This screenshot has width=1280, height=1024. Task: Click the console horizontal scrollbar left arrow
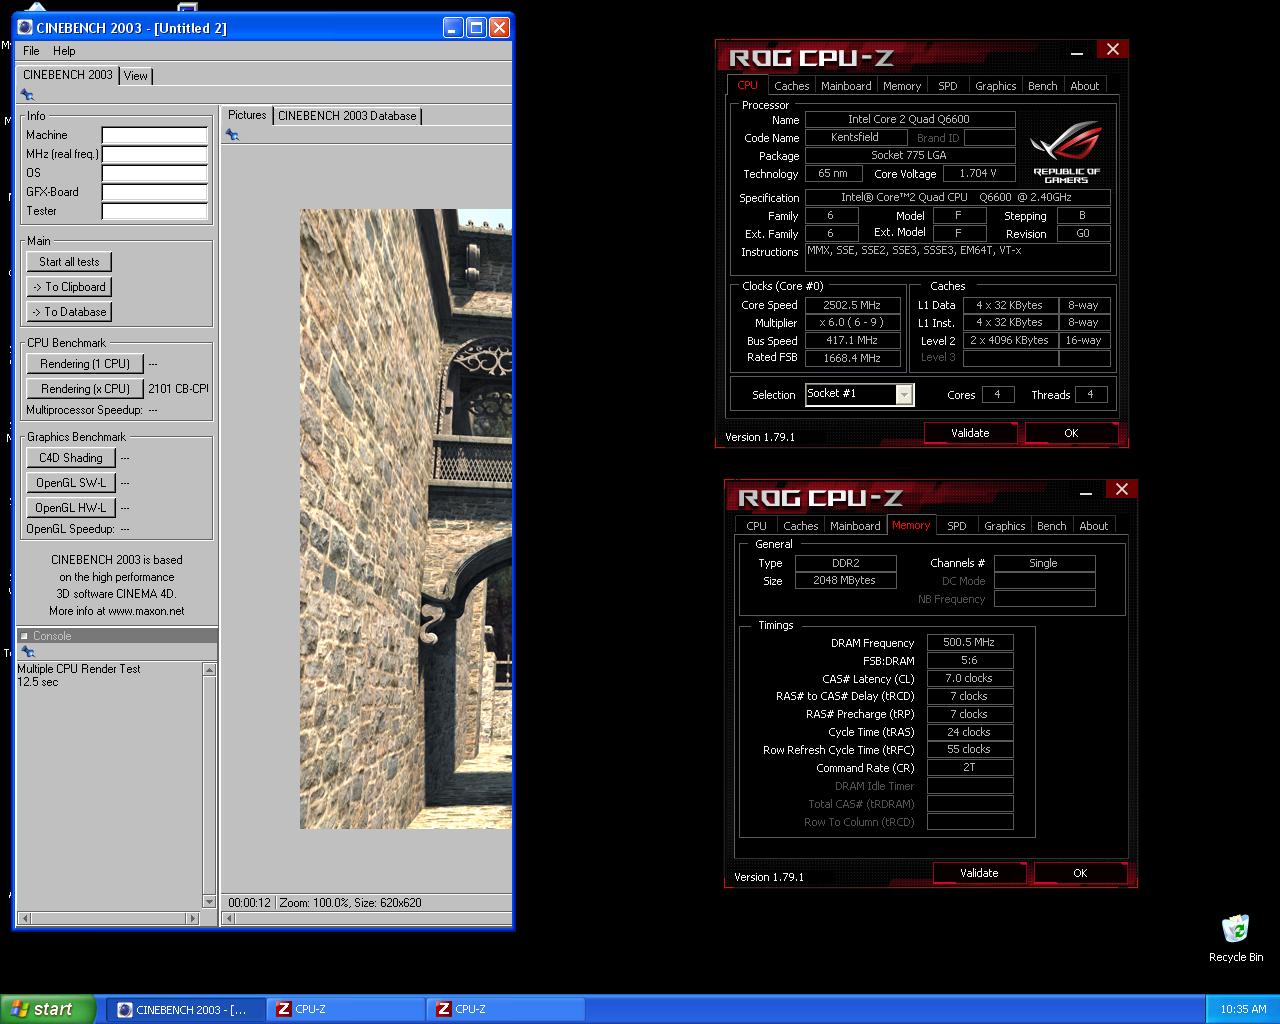point(25,917)
